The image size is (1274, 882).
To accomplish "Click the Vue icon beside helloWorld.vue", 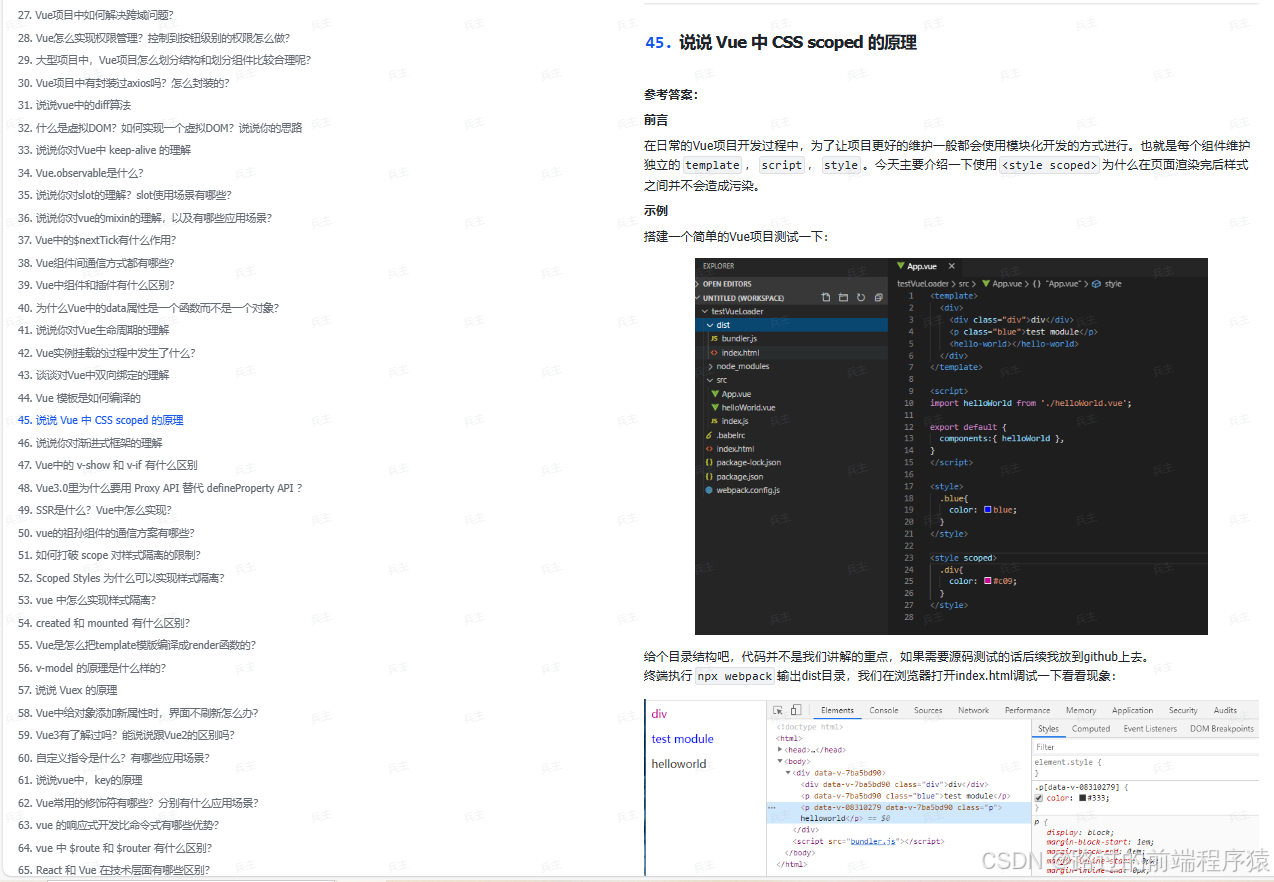I will pyautogui.click(x=715, y=407).
